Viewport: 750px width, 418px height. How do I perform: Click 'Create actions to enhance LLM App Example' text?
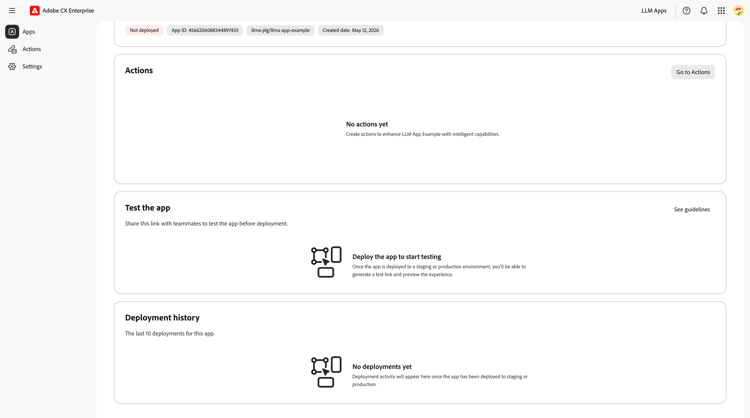pyautogui.click(x=422, y=134)
